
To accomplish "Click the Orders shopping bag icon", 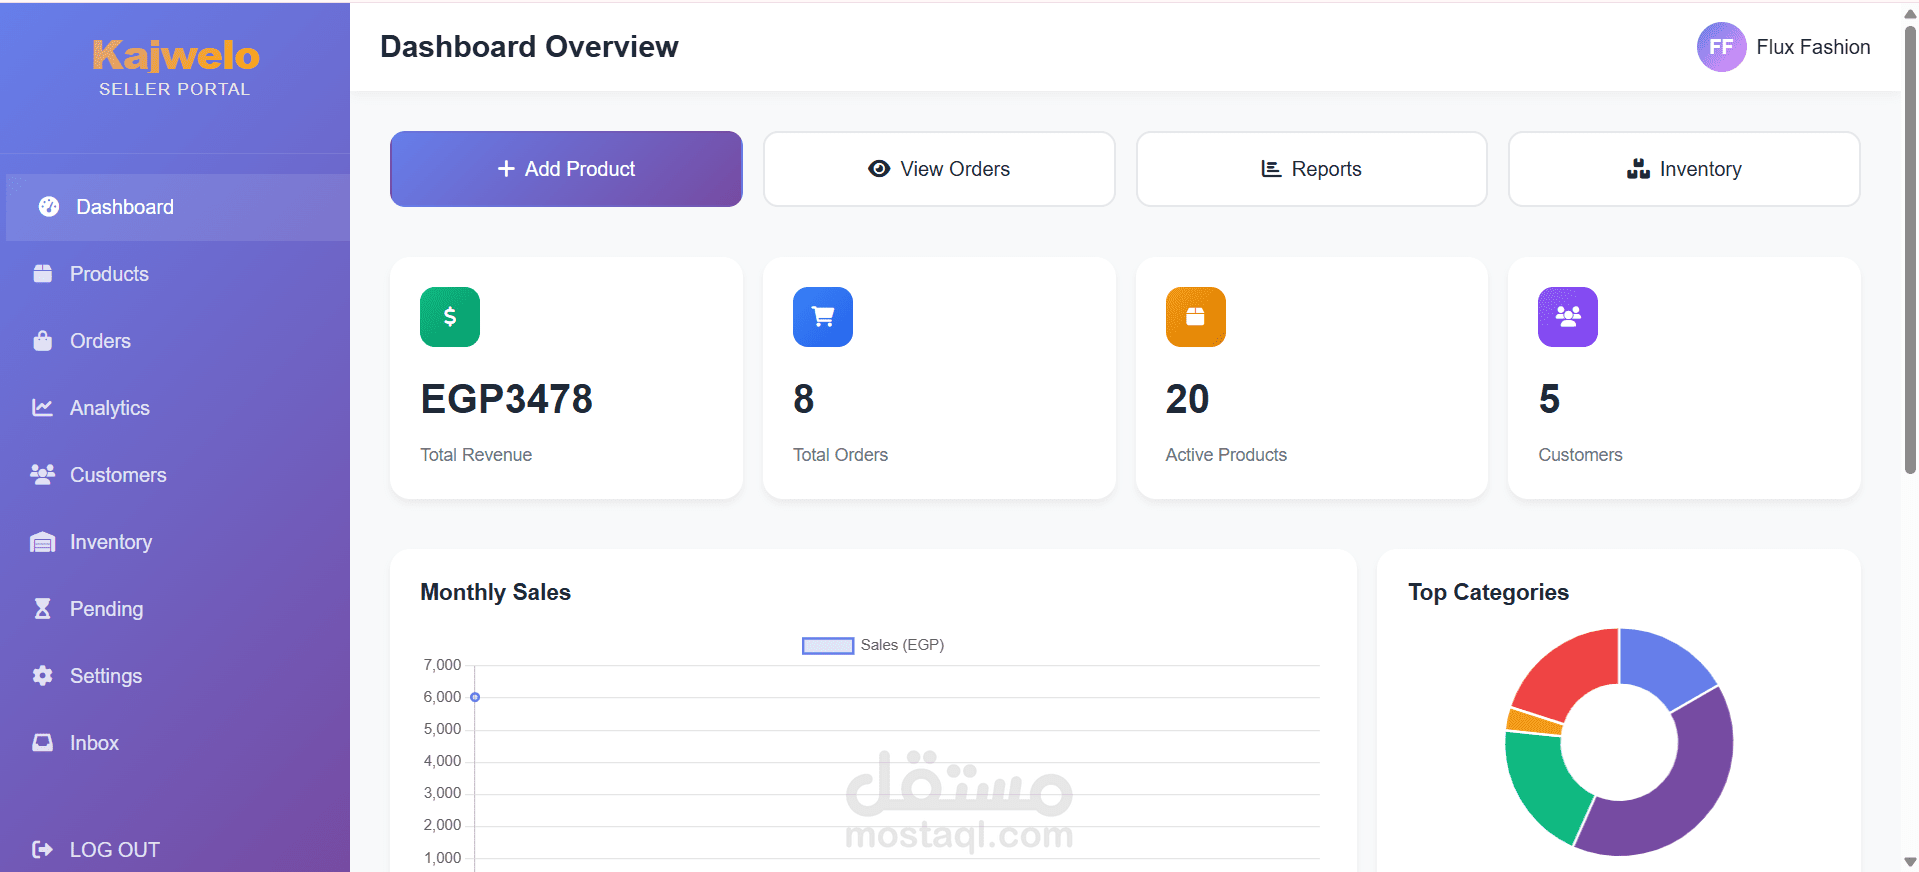I will click(x=42, y=341).
